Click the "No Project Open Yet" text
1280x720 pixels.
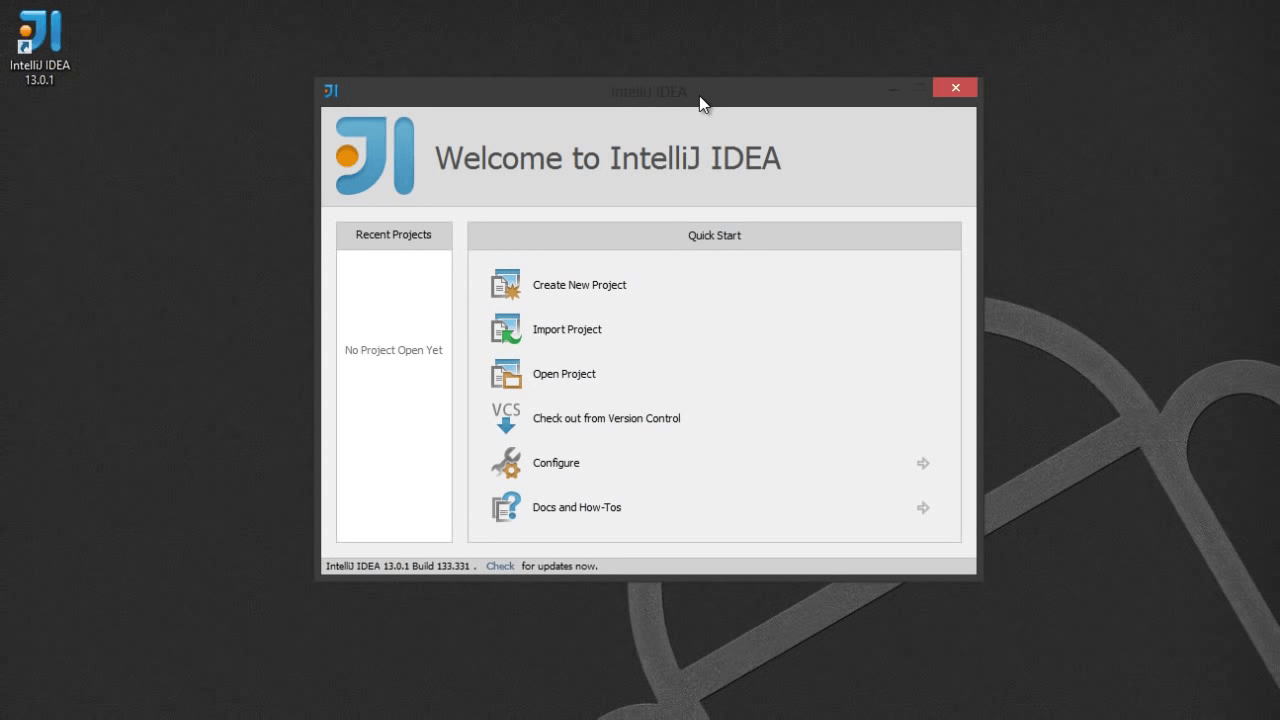pos(394,350)
